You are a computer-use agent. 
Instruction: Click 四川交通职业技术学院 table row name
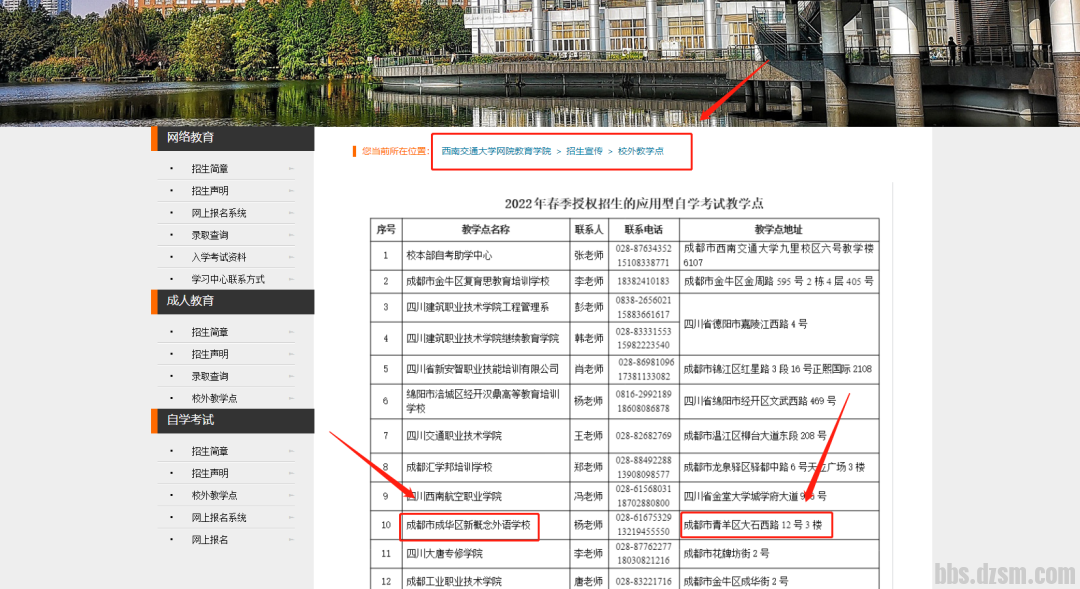[454, 436]
